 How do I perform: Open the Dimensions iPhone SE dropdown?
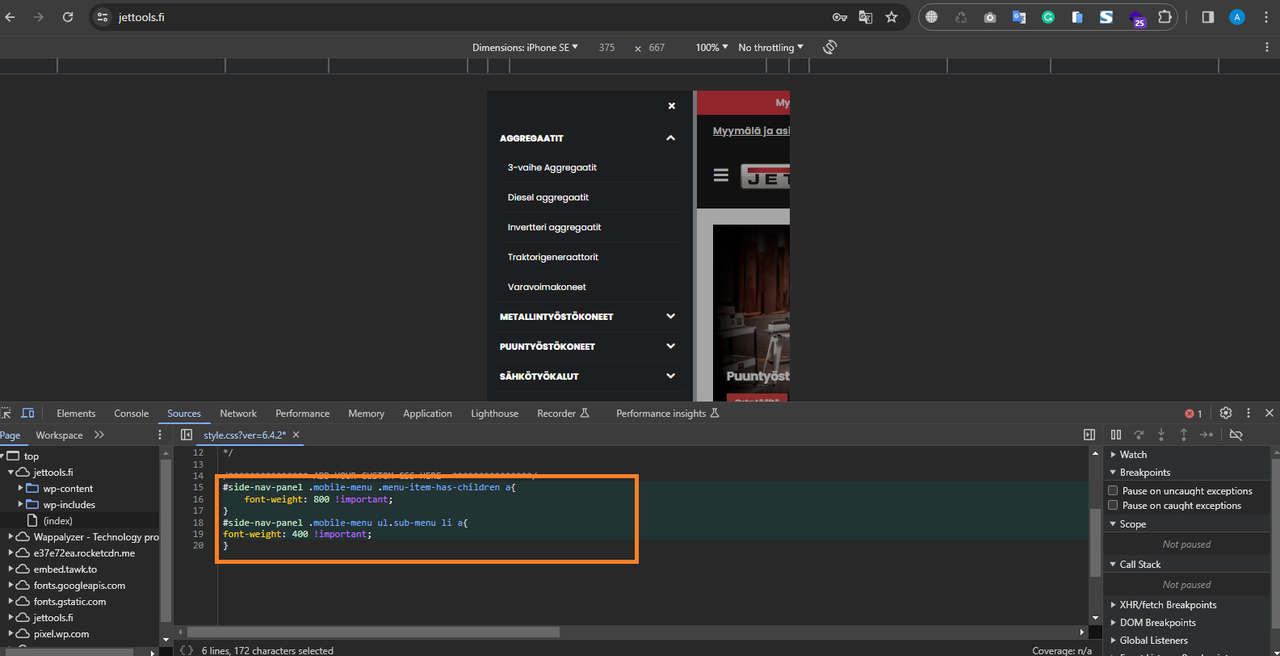(x=525, y=47)
